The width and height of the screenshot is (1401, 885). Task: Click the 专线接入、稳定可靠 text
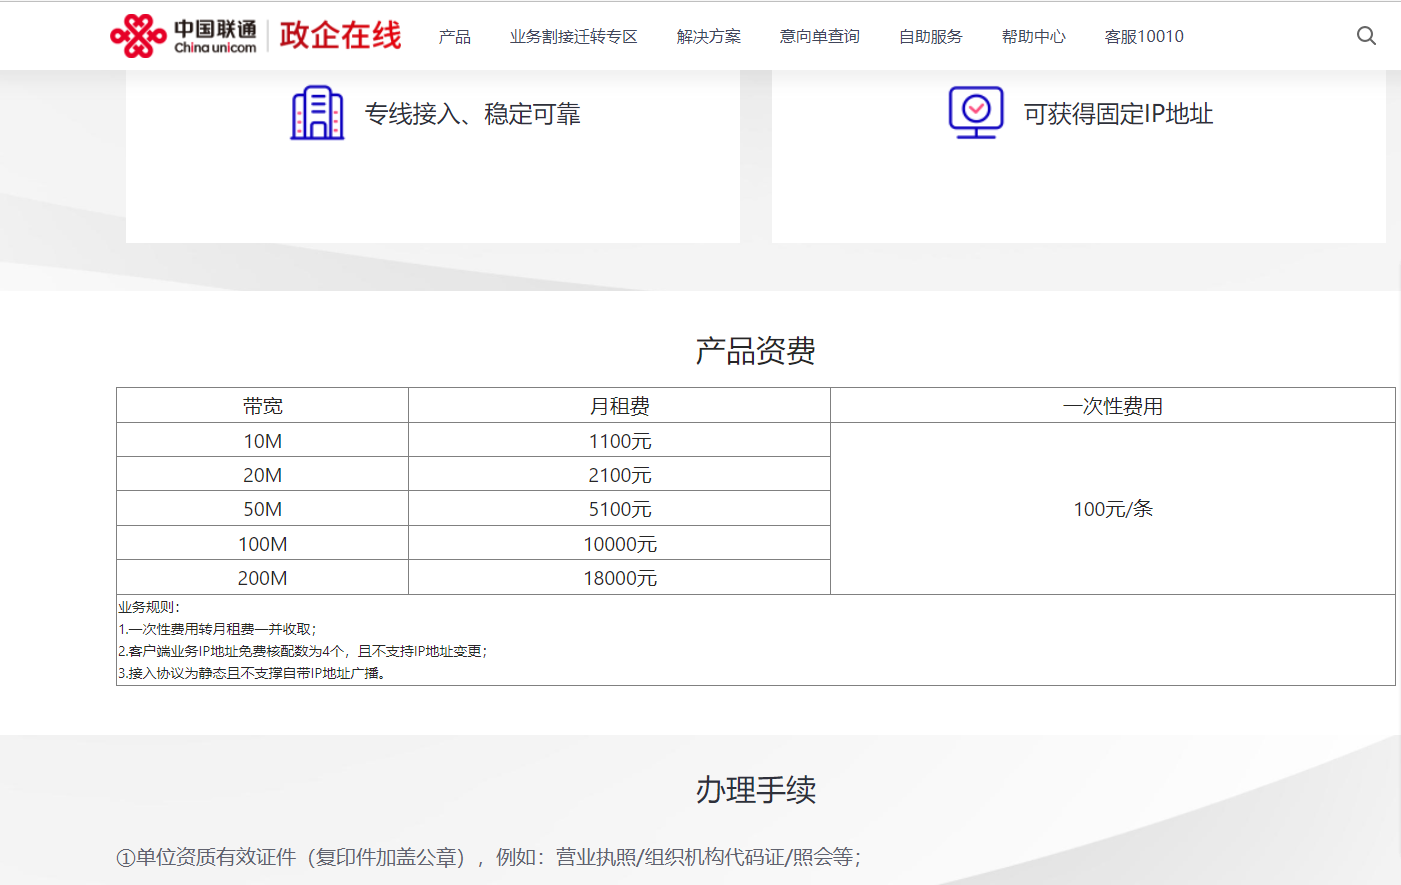click(472, 114)
